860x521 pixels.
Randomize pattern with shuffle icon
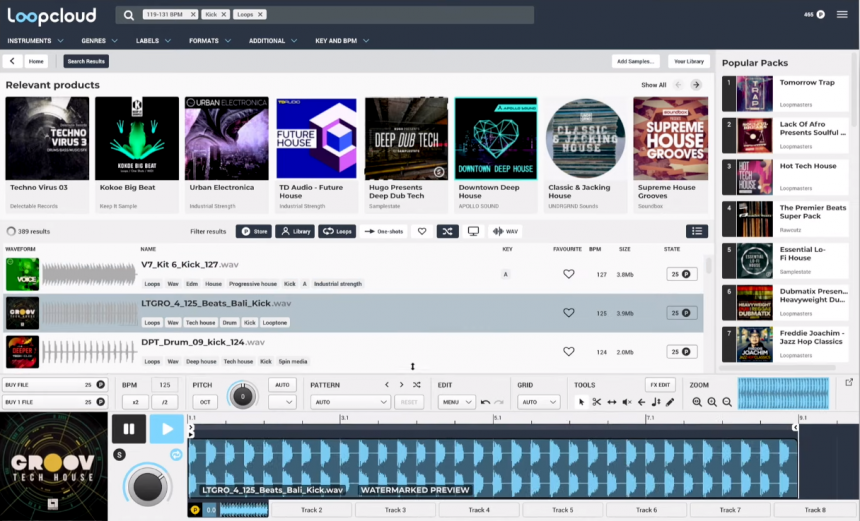[417, 385]
